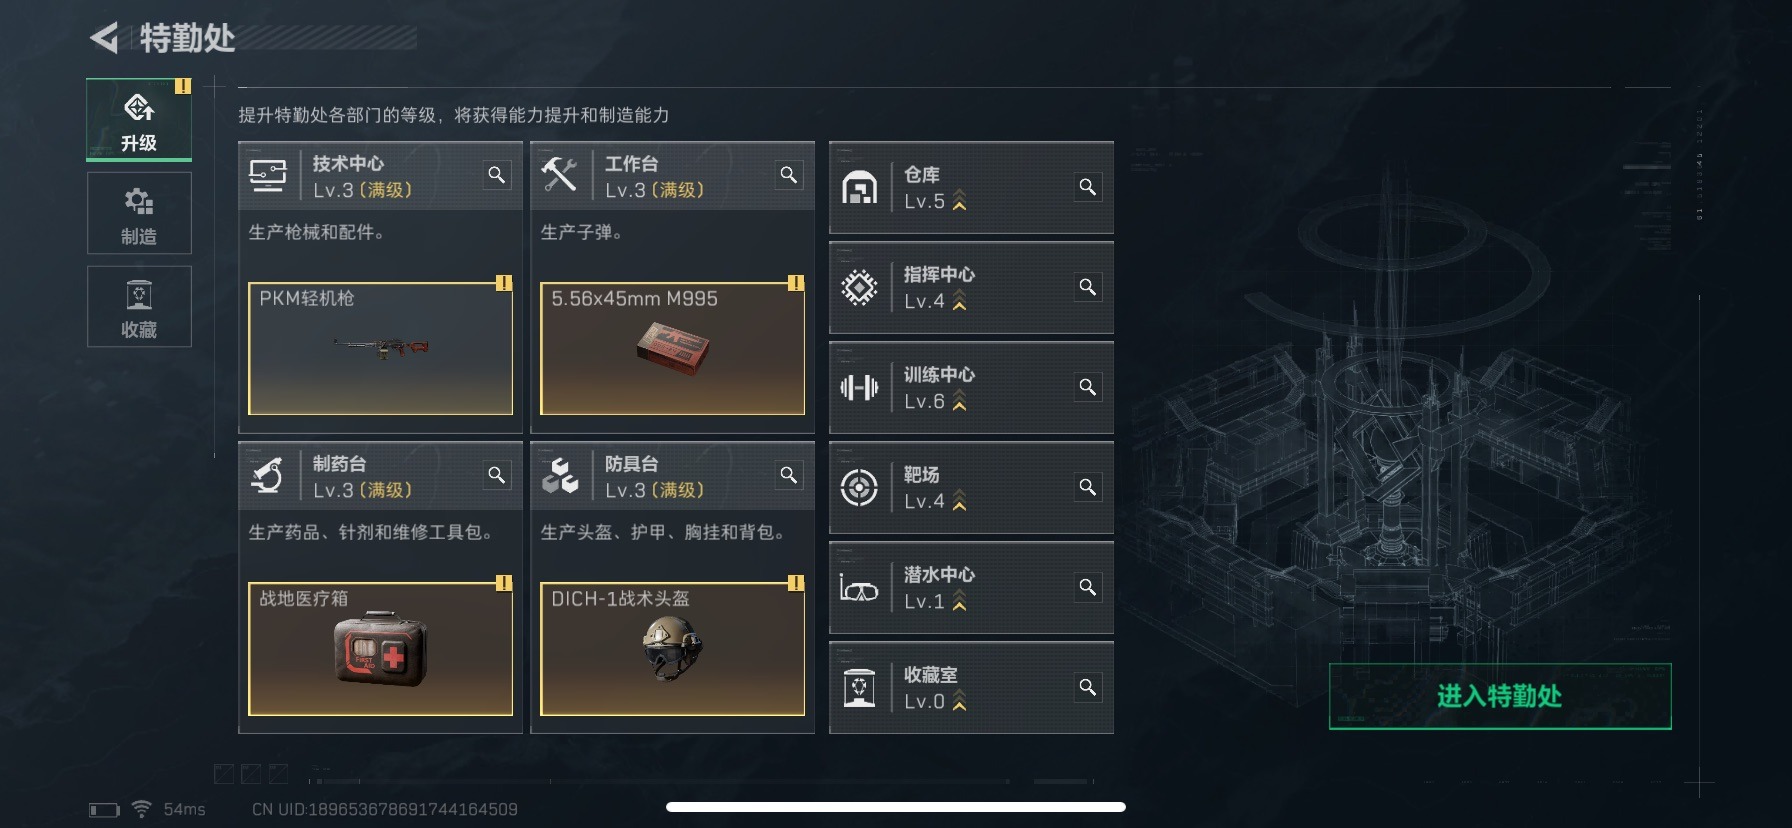Click magnifier icon for 靶场
This screenshot has width=1792, height=828.
click(1088, 487)
